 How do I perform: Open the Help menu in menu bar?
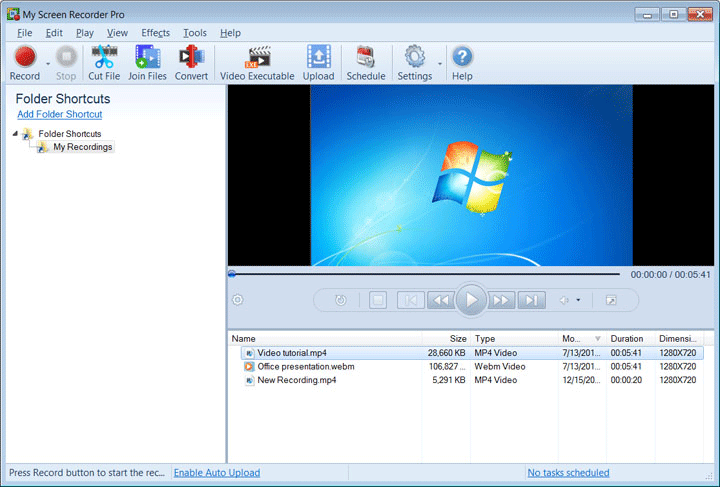230,33
